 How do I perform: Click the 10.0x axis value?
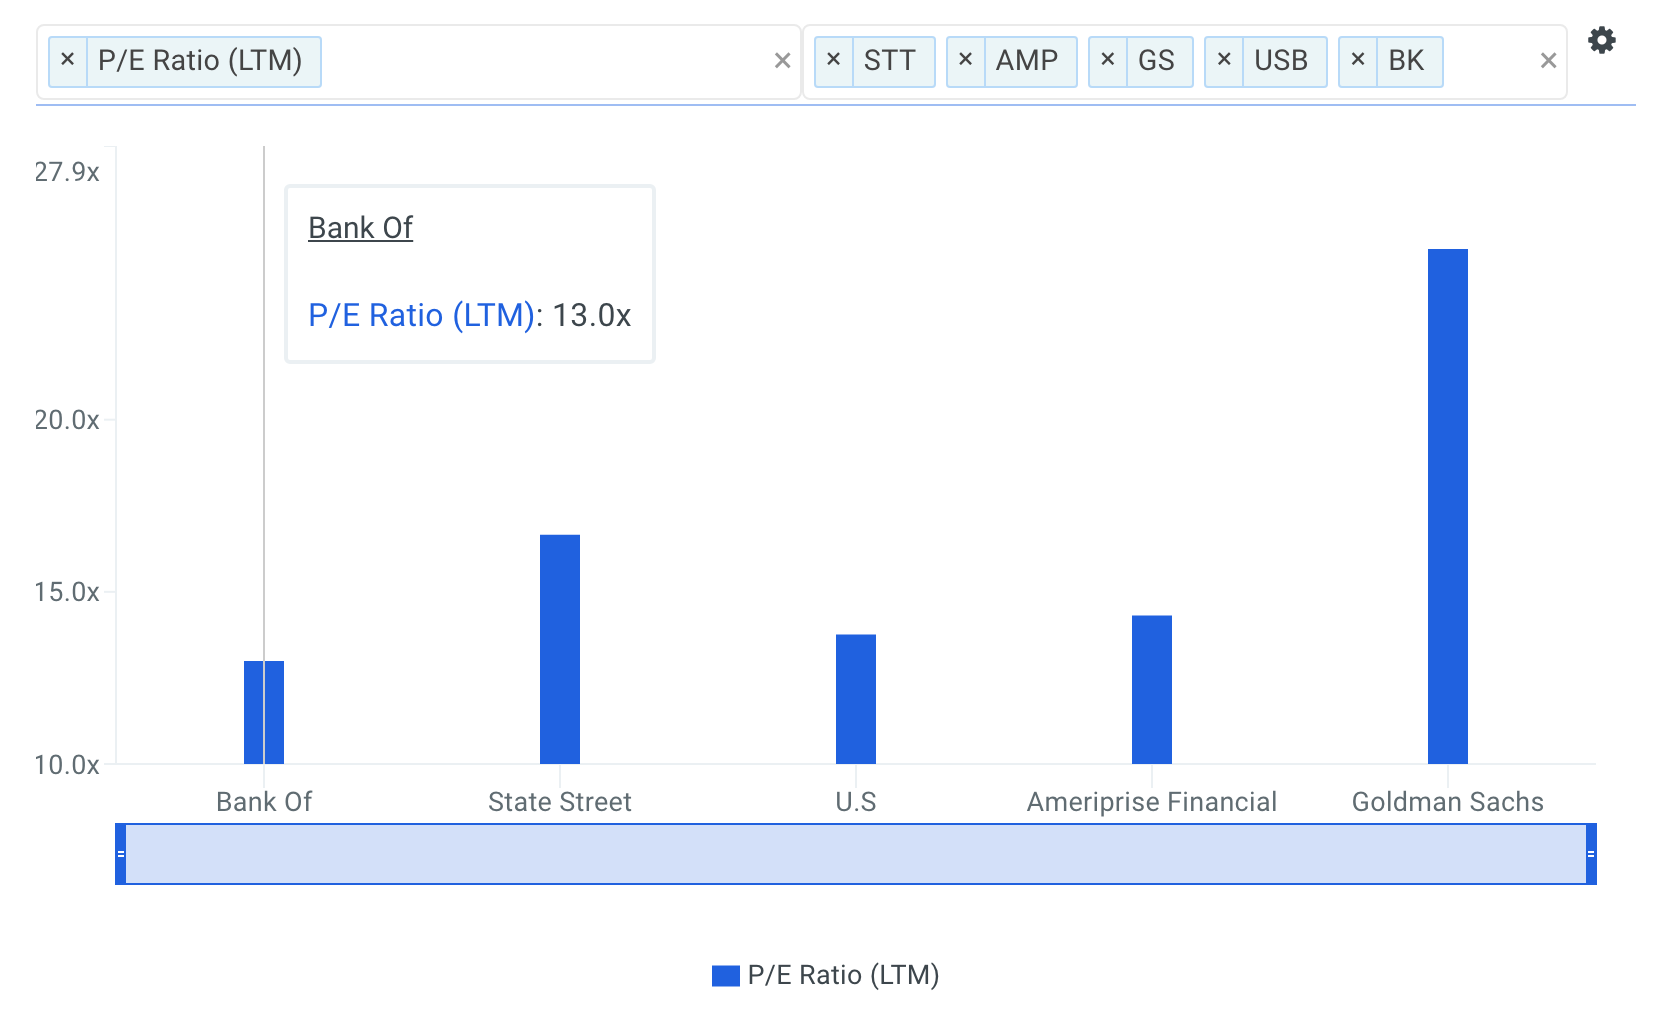[67, 765]
